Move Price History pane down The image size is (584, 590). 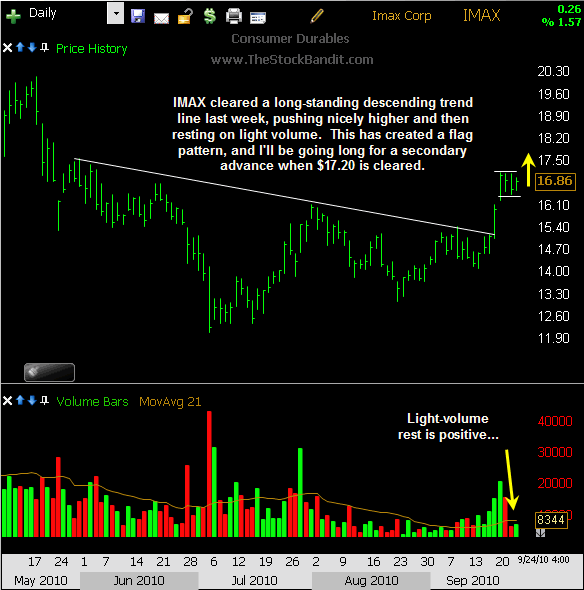coord(32,47)
